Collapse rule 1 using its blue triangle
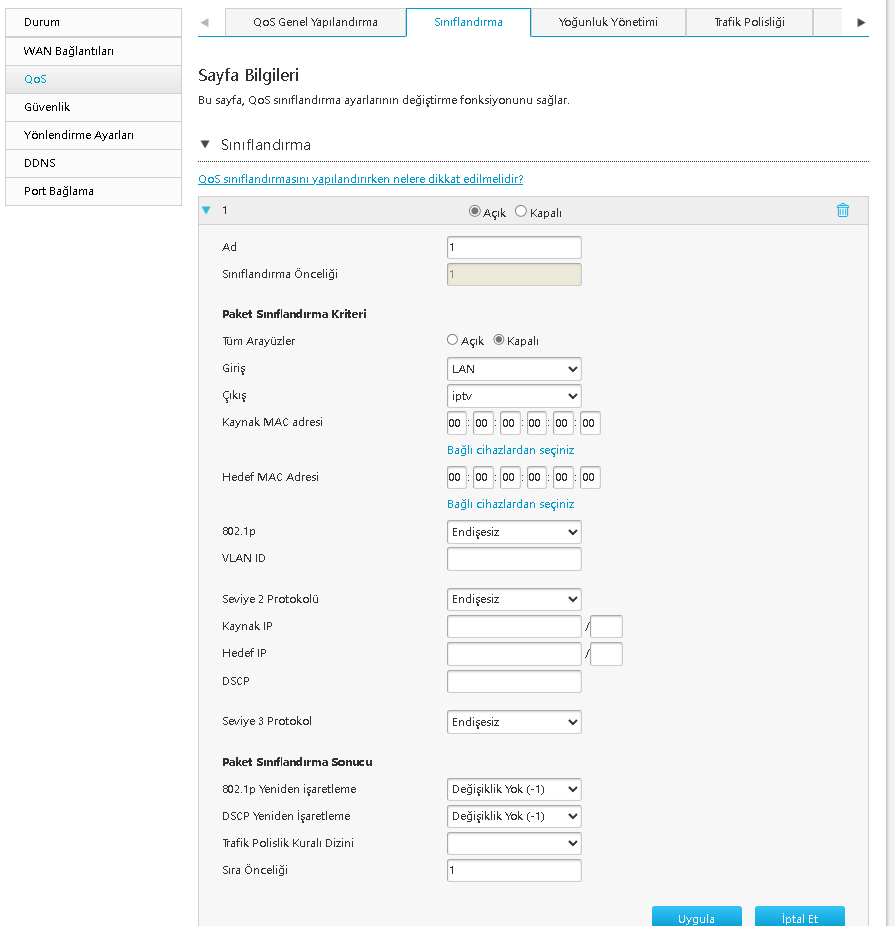 (207, 211)
